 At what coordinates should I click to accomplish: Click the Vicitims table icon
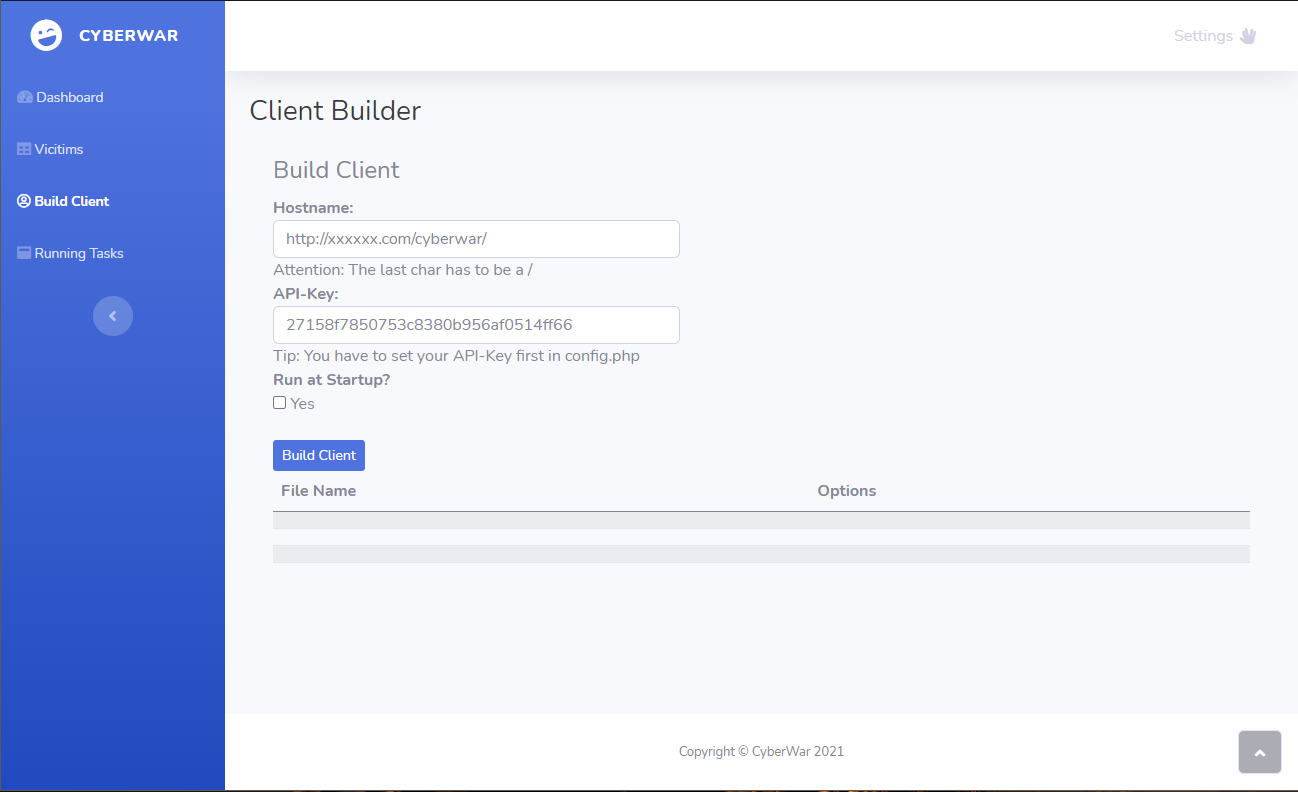coord(24,149)
